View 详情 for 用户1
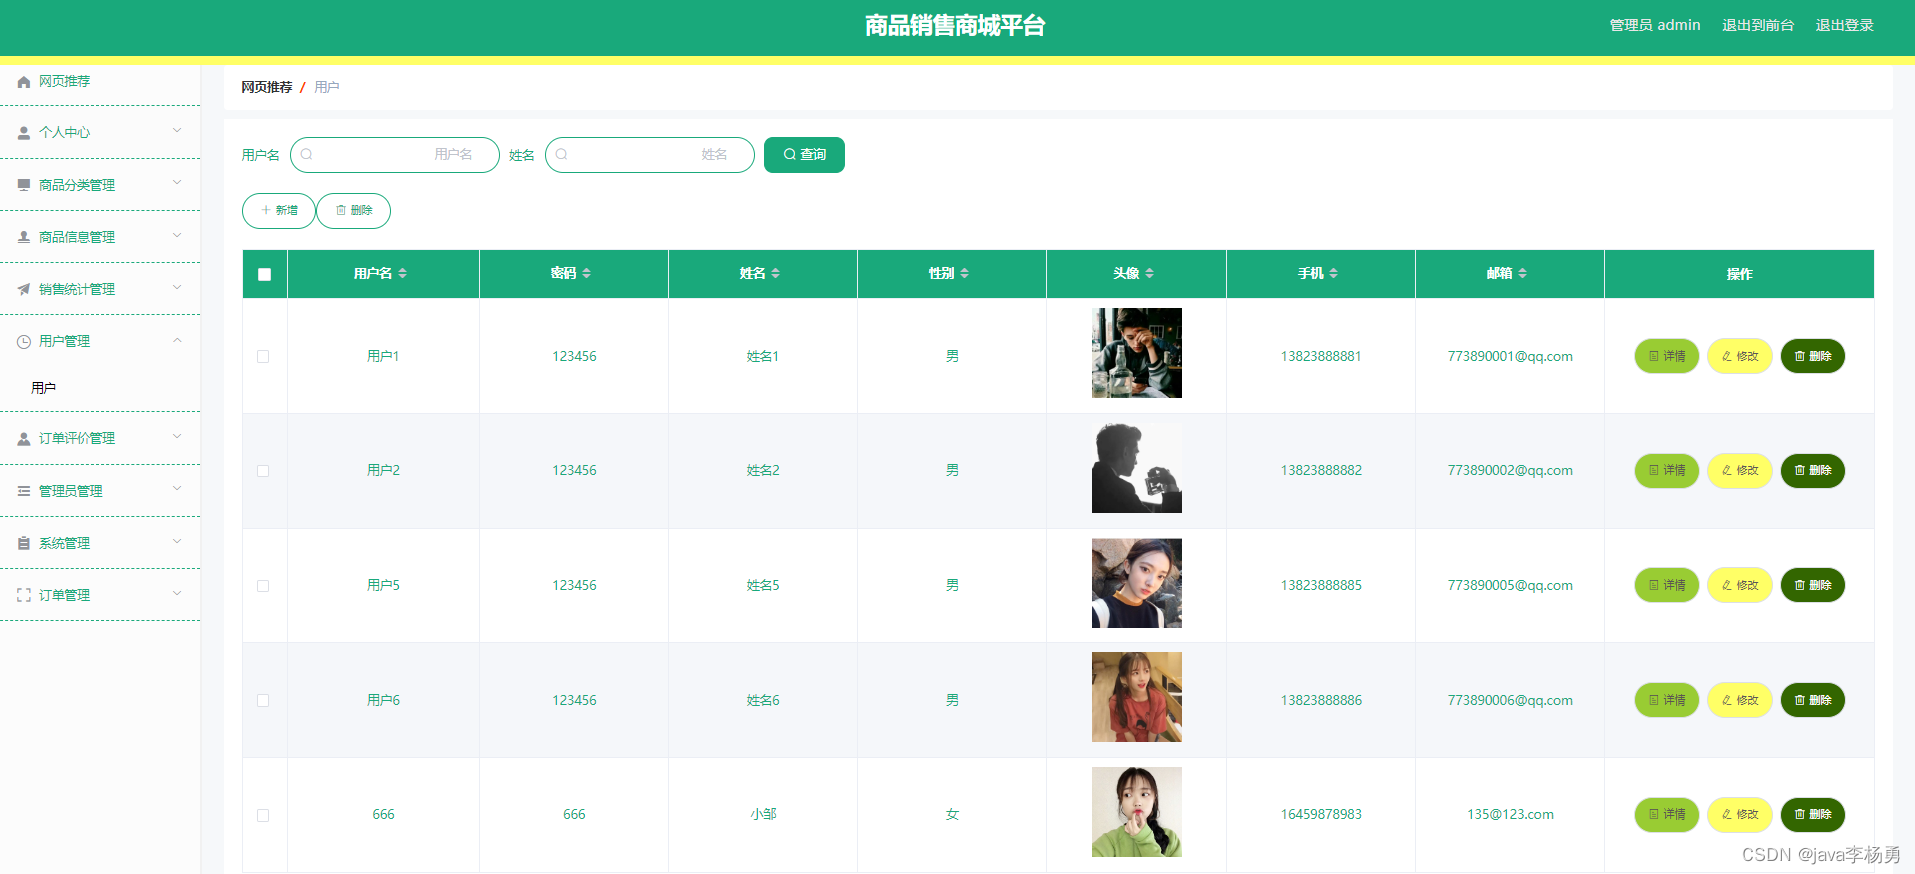The image size is (1915, 874). (1667, 356)
